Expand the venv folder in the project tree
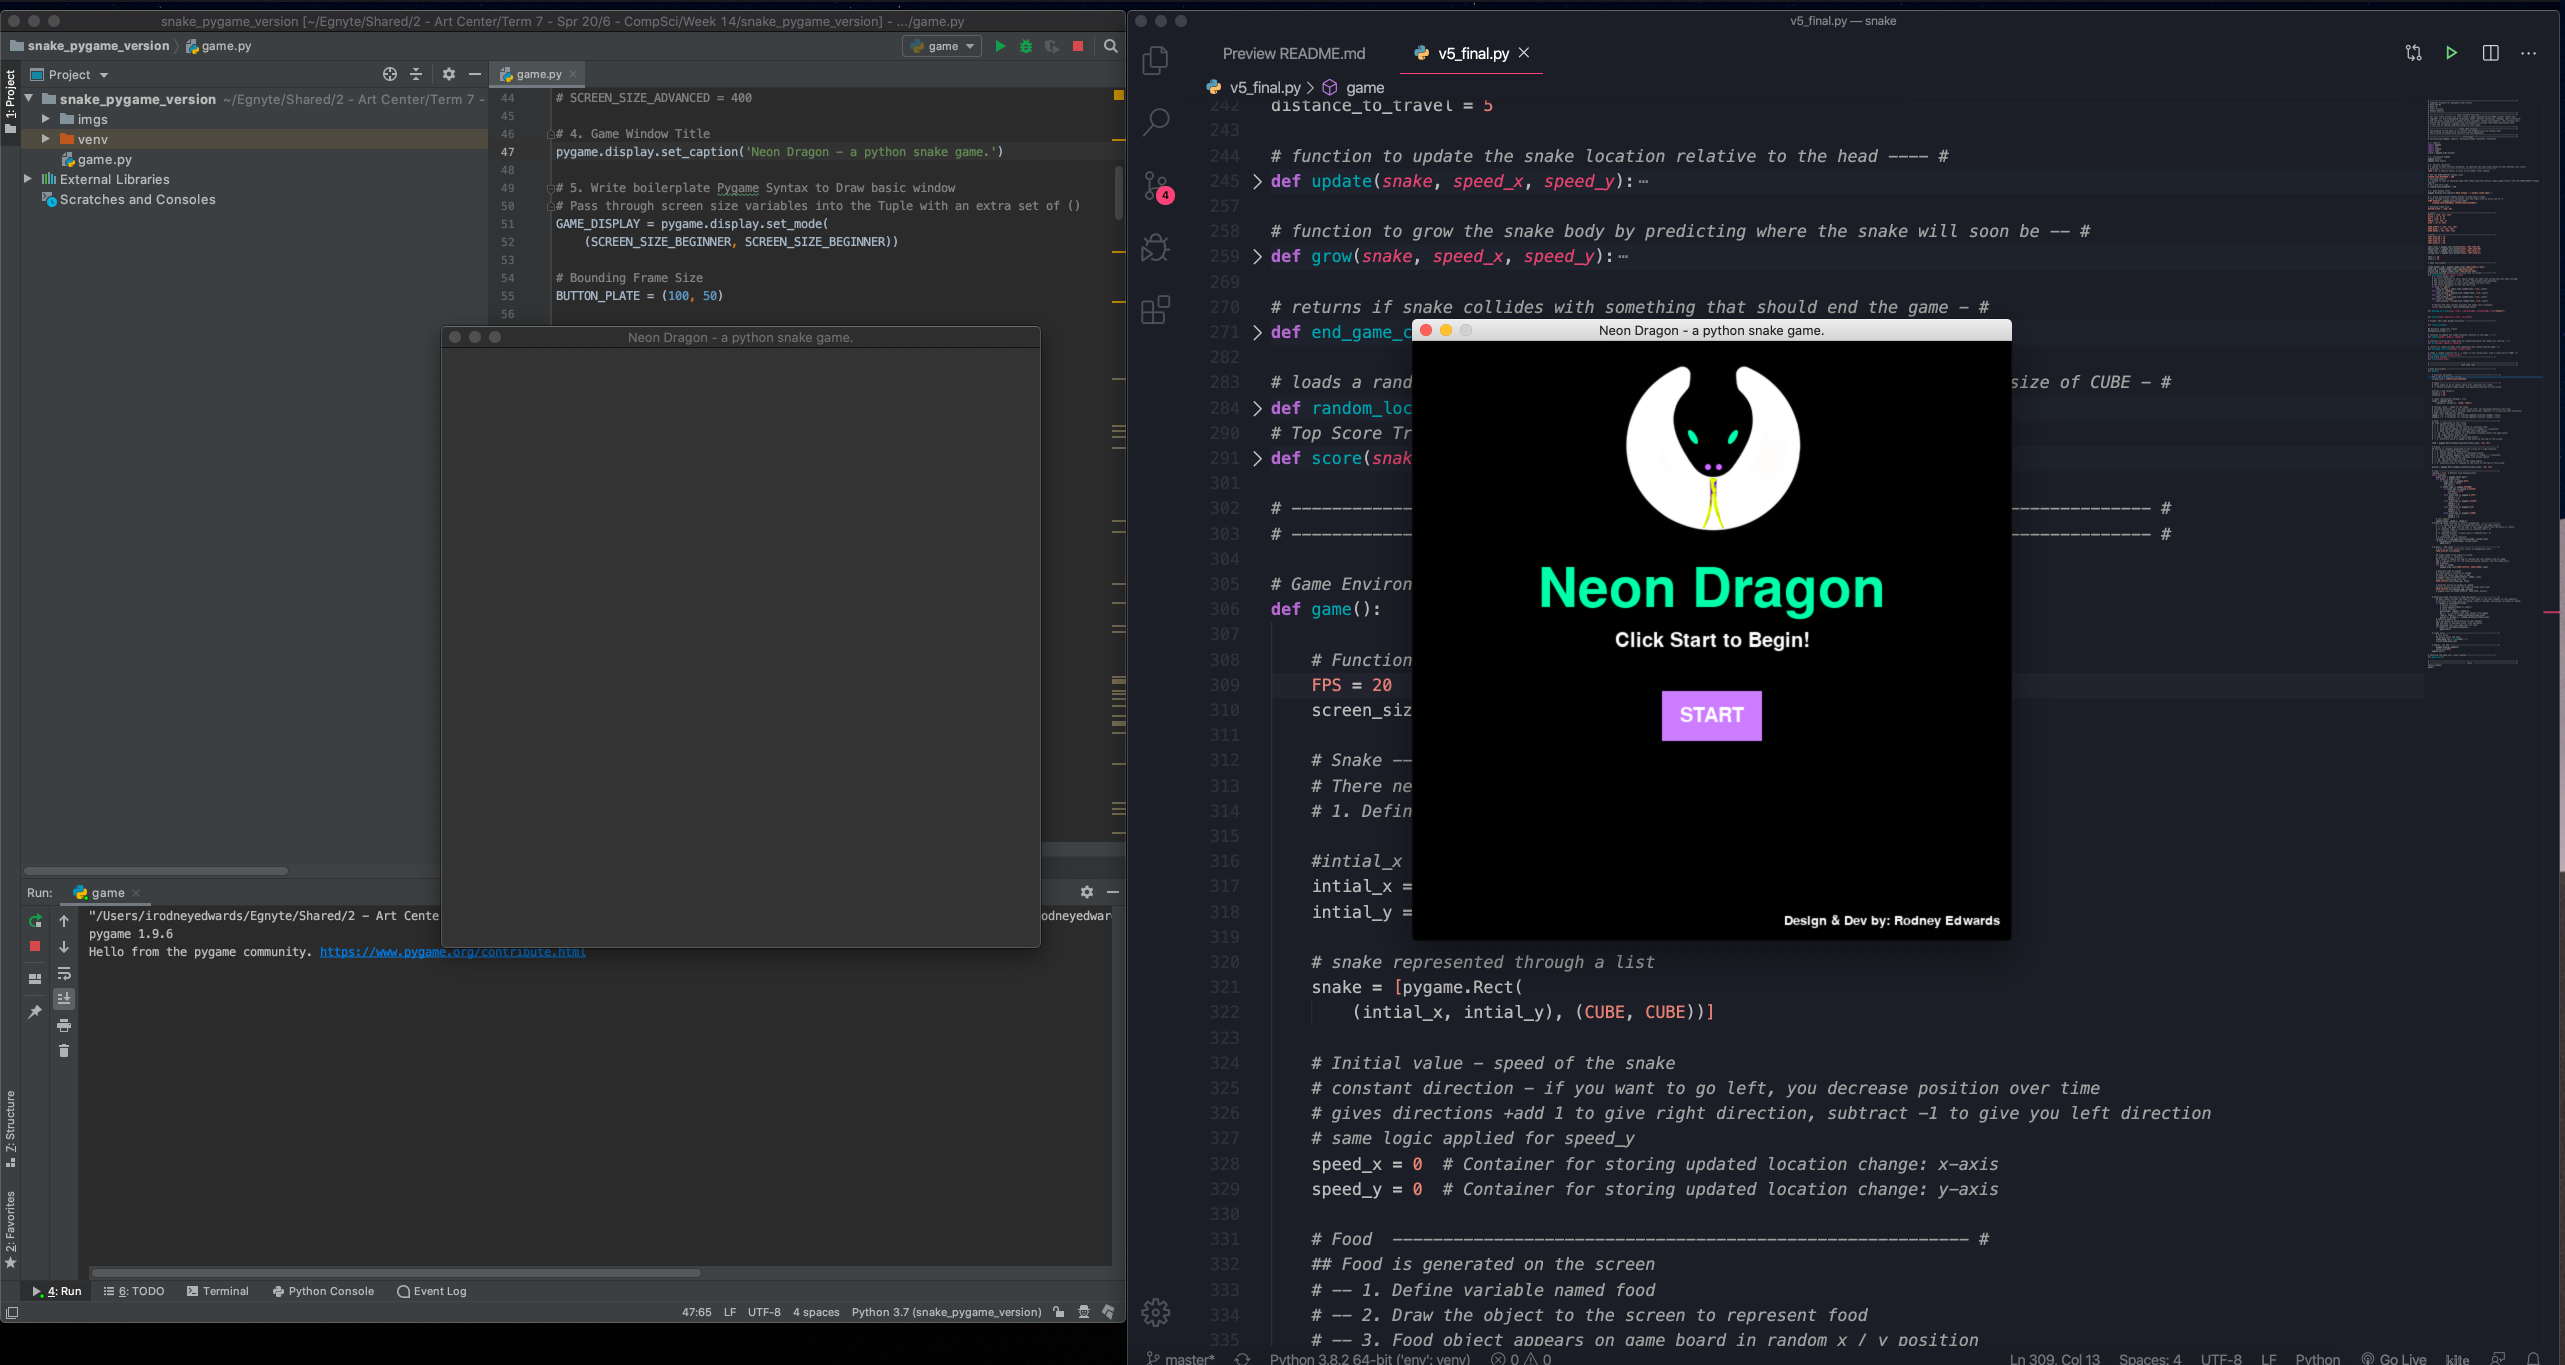 [x=45, y=139]
